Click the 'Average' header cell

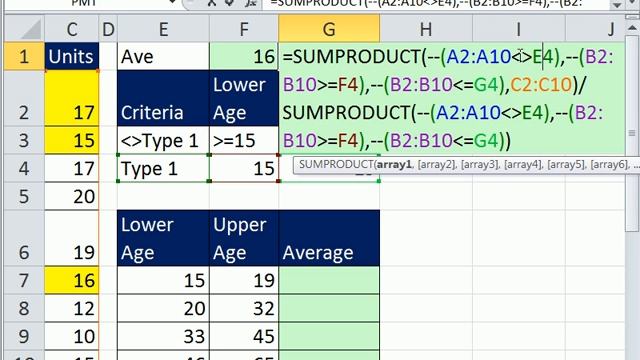pyautogui.click(x=329, y=238)
